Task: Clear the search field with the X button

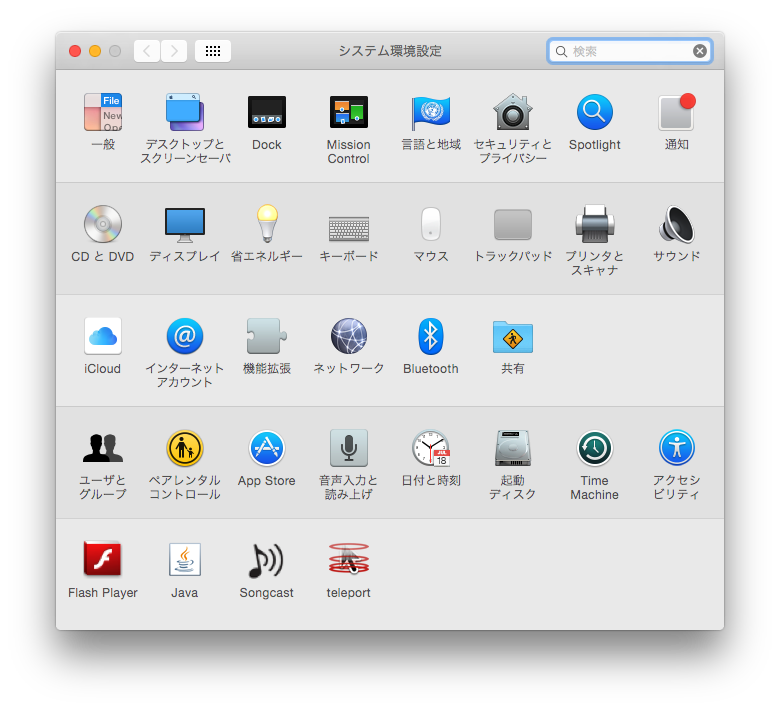Action: (699, 51)
